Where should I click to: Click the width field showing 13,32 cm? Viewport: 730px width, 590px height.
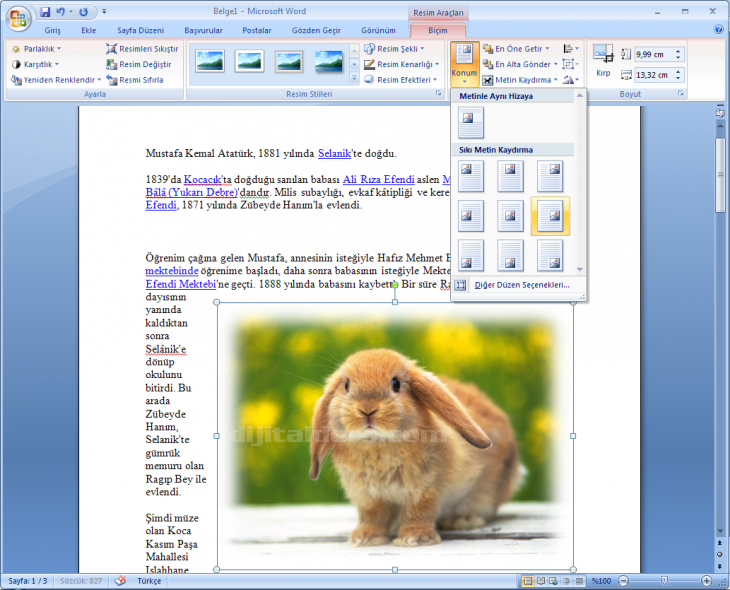click(x=654, y=75)
